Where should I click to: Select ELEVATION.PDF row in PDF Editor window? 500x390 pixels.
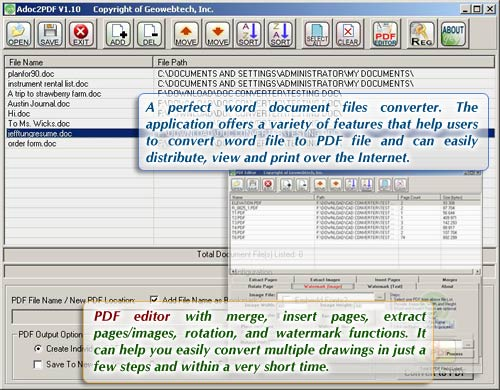pos(355,203)
